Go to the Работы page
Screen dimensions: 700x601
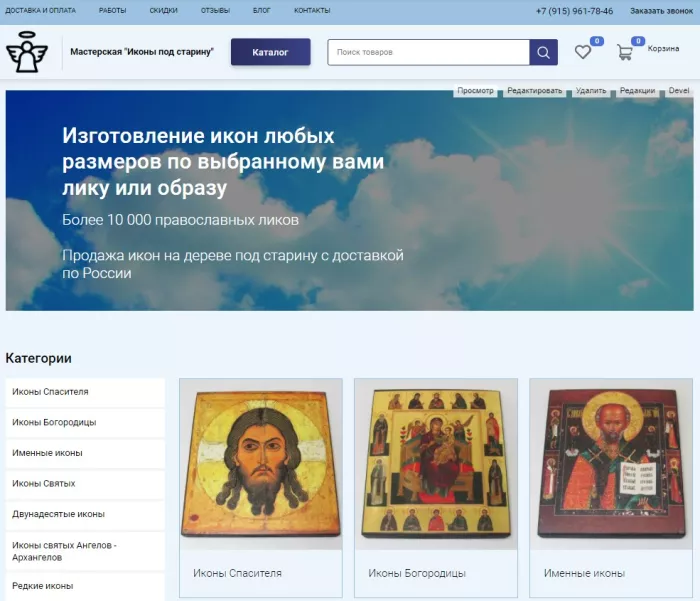[112, 10]
